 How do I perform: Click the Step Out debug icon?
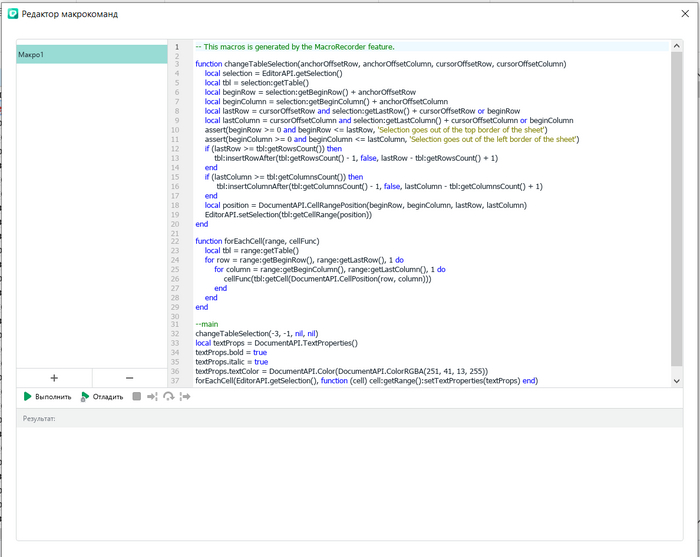[186, 397]
